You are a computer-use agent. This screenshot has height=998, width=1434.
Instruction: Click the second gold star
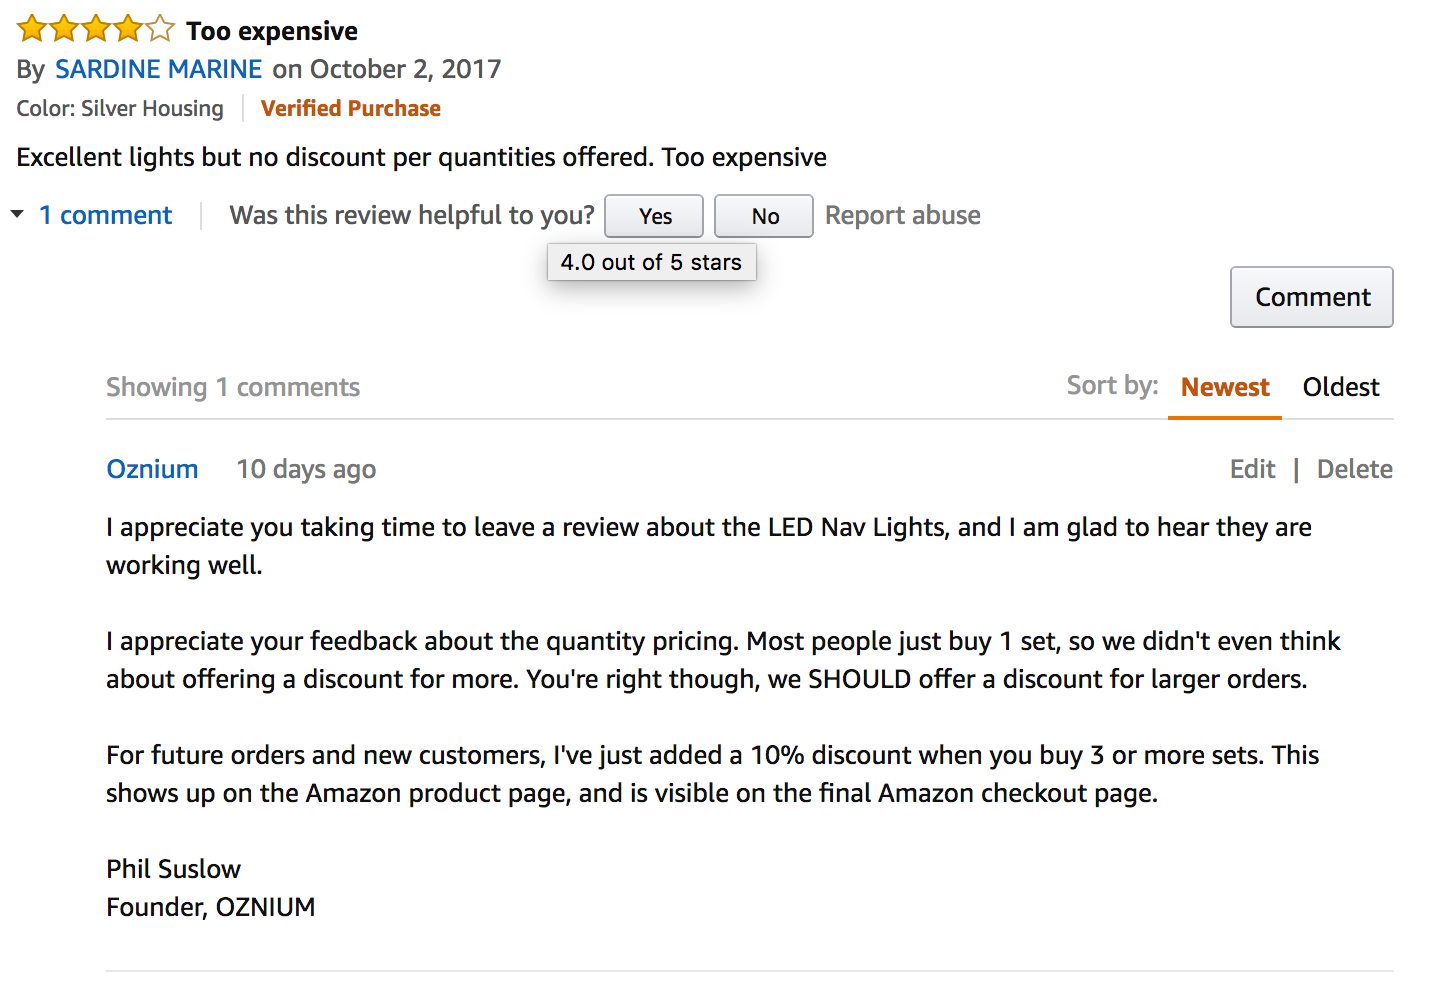pos(63,28)
